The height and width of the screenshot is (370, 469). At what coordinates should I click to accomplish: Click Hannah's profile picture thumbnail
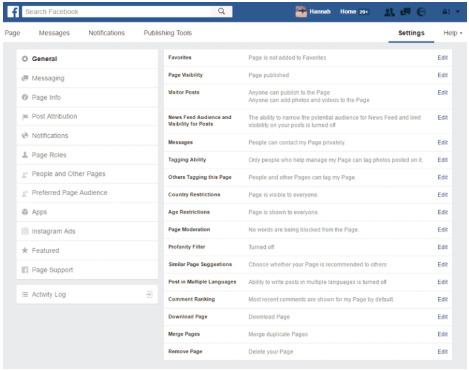301,12
